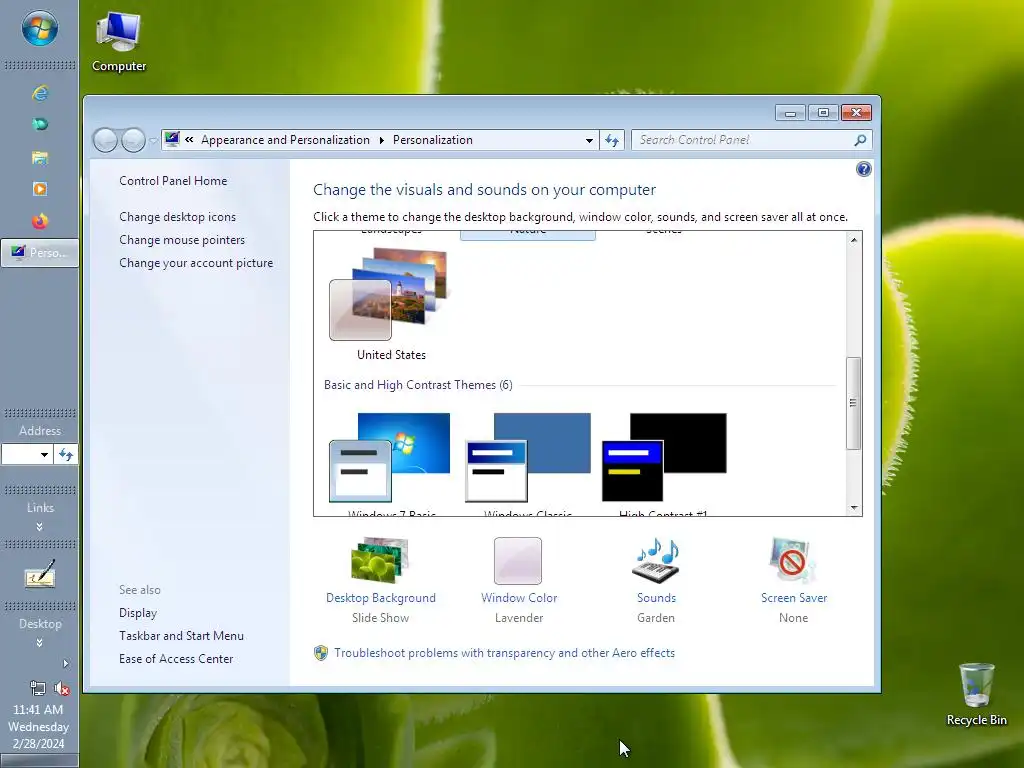Open the breadcrumb arrow after Appearance and Personalization
Viewport: 1024px width, 768px height.
click(381, 140)
